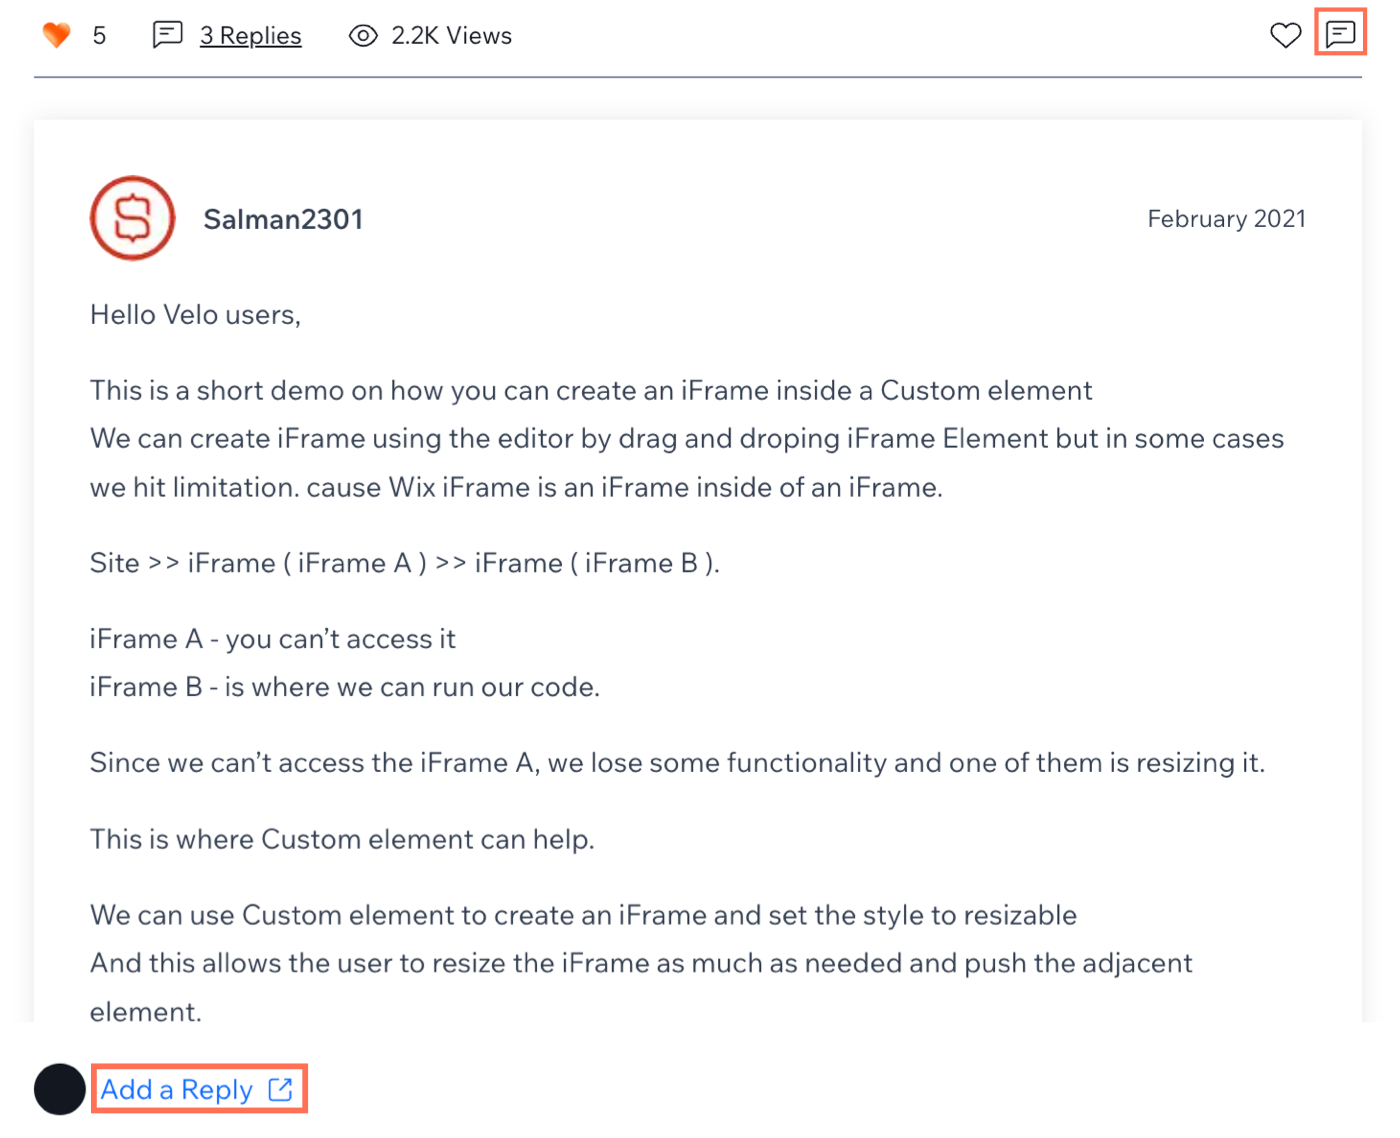Toggle the outlined heart to like the post
Image resolution: width=1400 pixels, height=1138 pixels.
point(1285,34)
